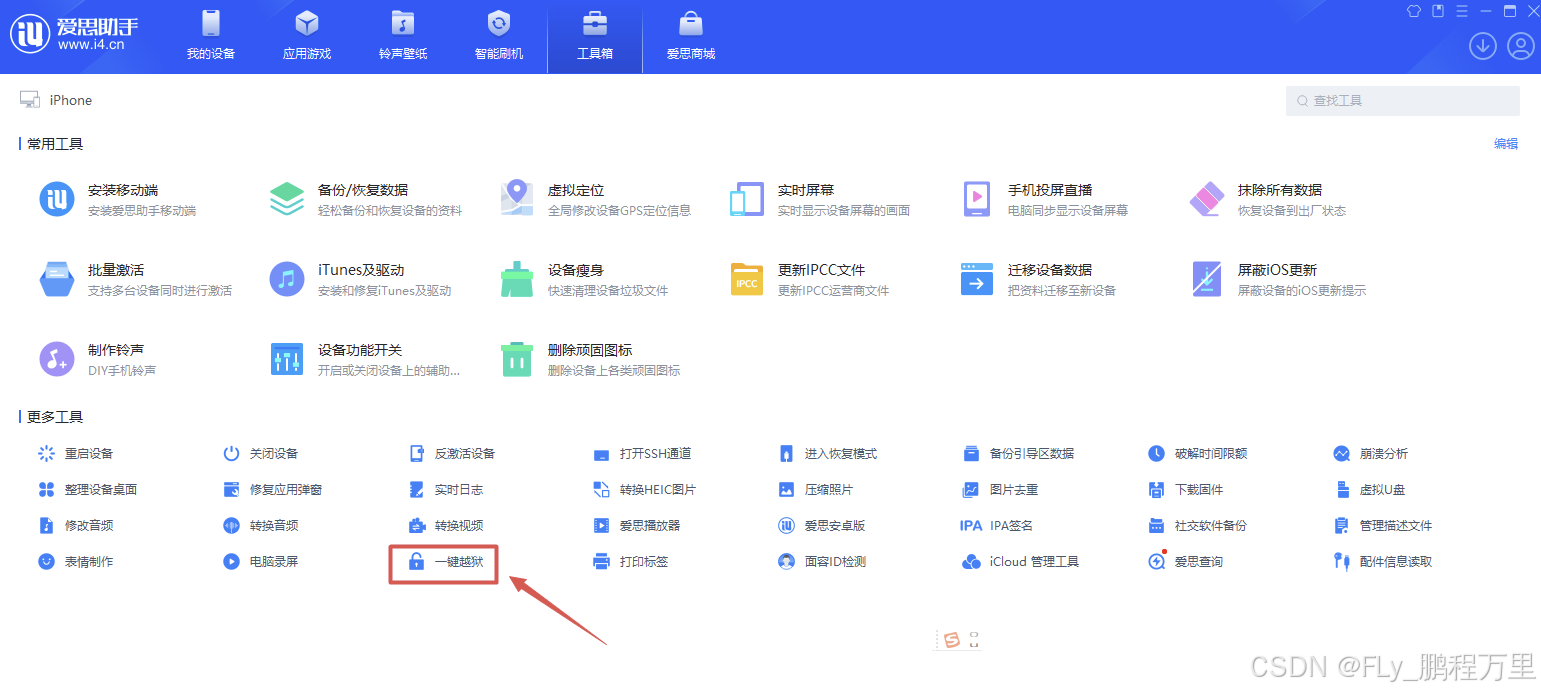Open 破解时间限额 tool

coord(1197,453)
